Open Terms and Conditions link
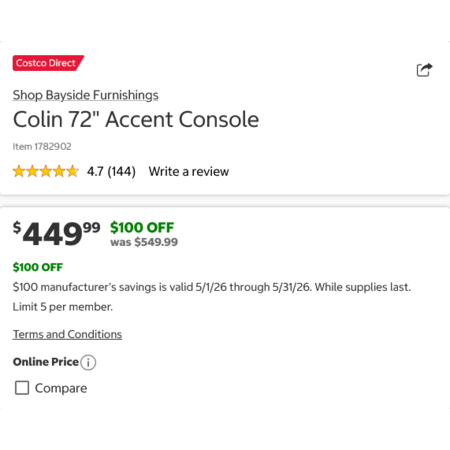This screenshot has width=450, height=450. click(67, 334)
